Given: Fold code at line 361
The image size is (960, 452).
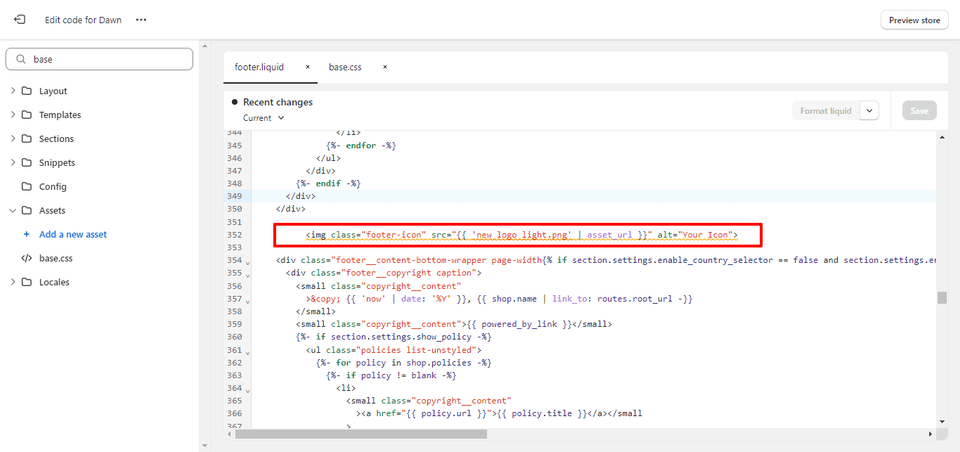Looking at the screenshot, I should (x=249, y=352).
